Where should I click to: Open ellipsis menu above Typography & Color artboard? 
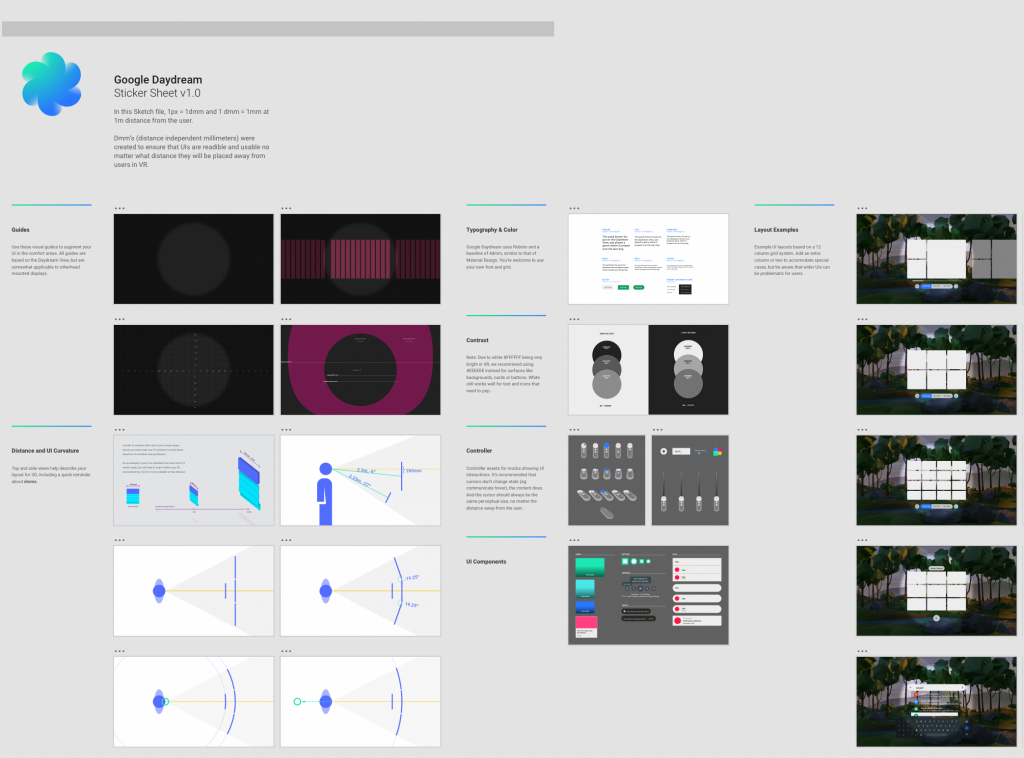(x=573, y=208)
